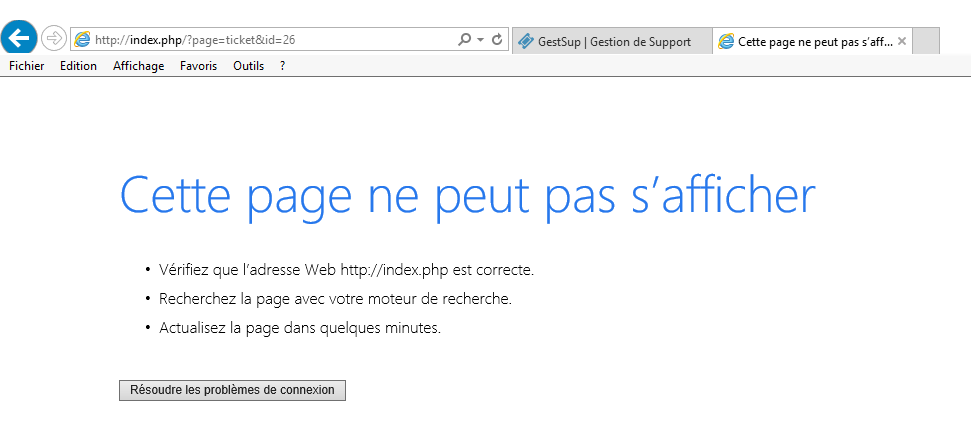Expand the address bar autocomplete dropdown arrow
This screenshot has height=426, width=971.
481,40
